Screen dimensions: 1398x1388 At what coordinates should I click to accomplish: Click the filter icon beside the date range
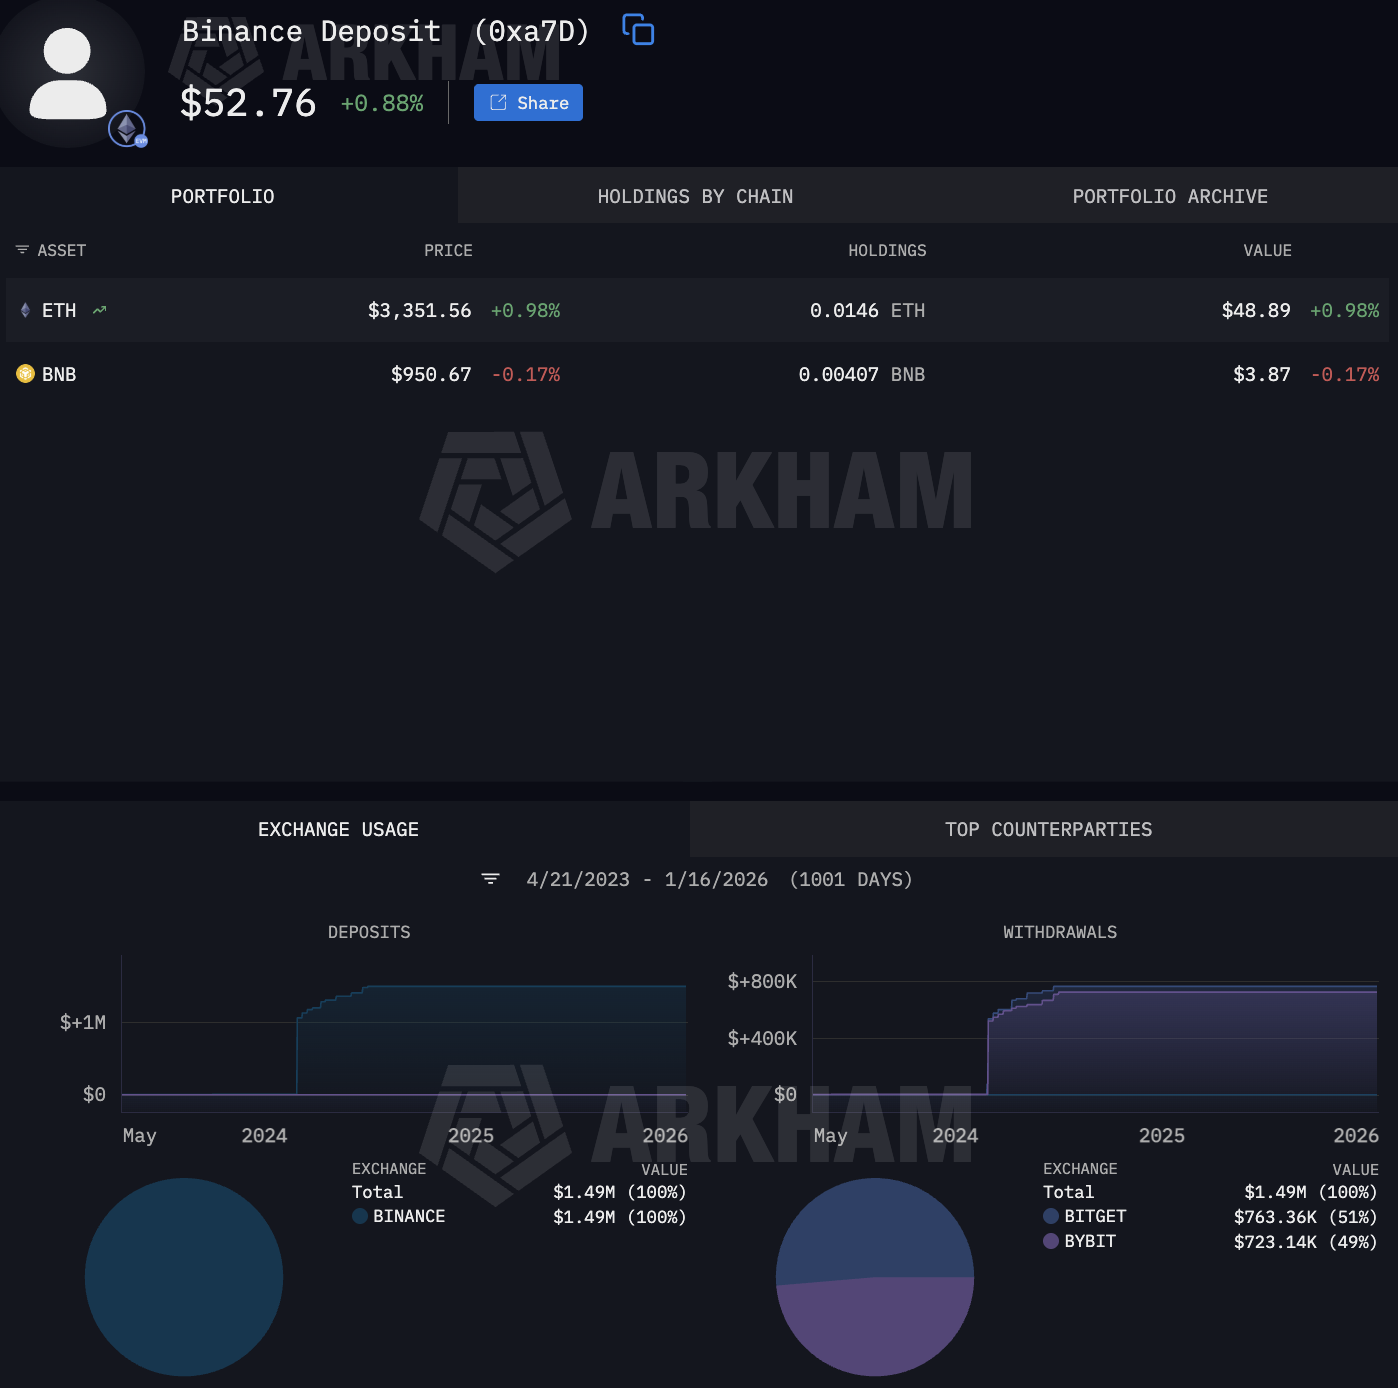pos(489,879)
